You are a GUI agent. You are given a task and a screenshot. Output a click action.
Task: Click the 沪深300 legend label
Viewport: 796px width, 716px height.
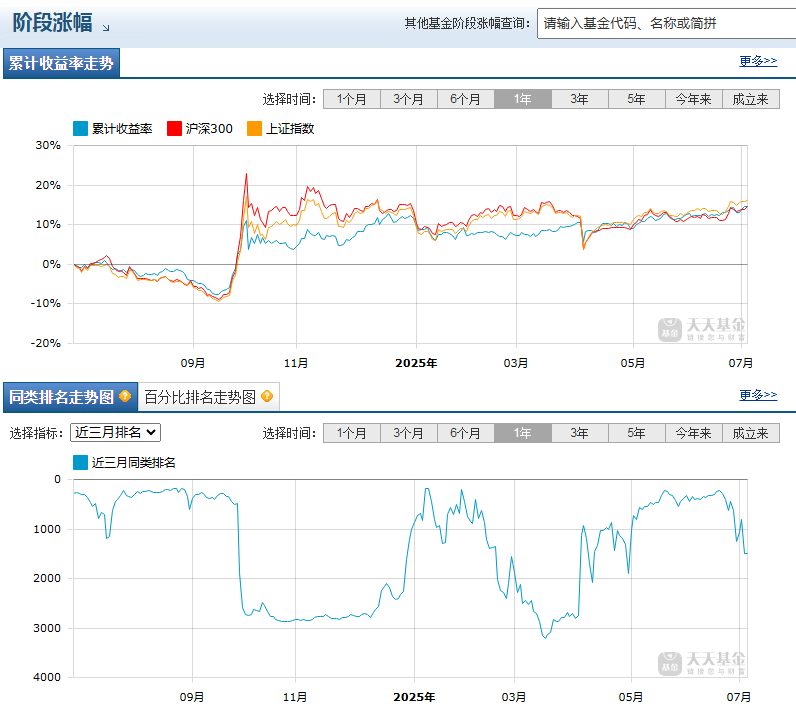209,128
